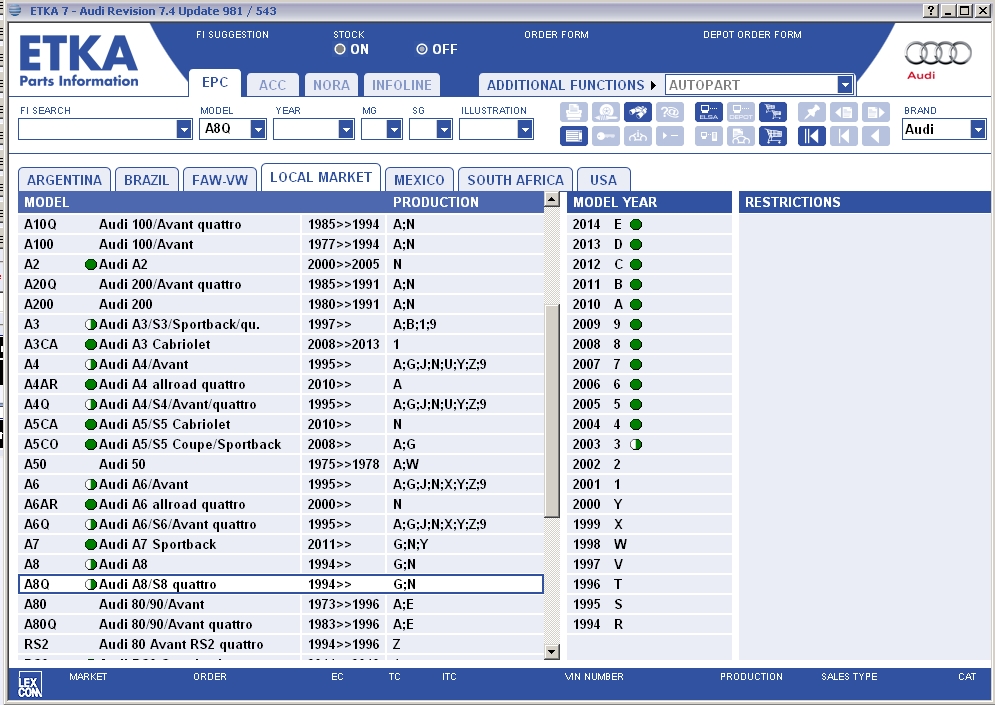Click the computer-to-device transfer icon
The height and width of the screenshot is (705, 995).
[x=709, y=136]
